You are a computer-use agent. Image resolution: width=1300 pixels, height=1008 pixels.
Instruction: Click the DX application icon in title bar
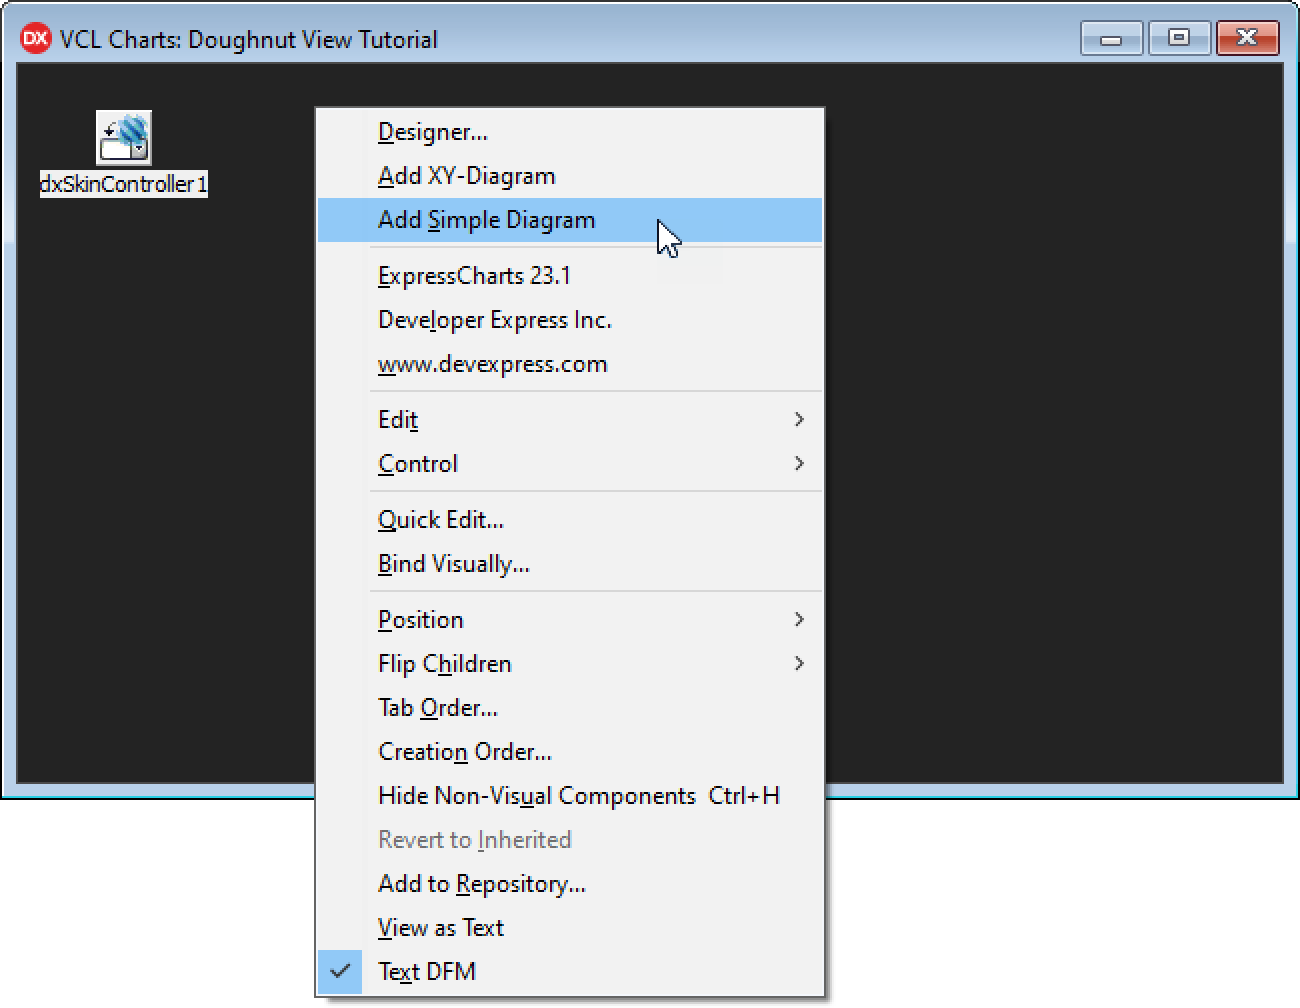[35, 39]
